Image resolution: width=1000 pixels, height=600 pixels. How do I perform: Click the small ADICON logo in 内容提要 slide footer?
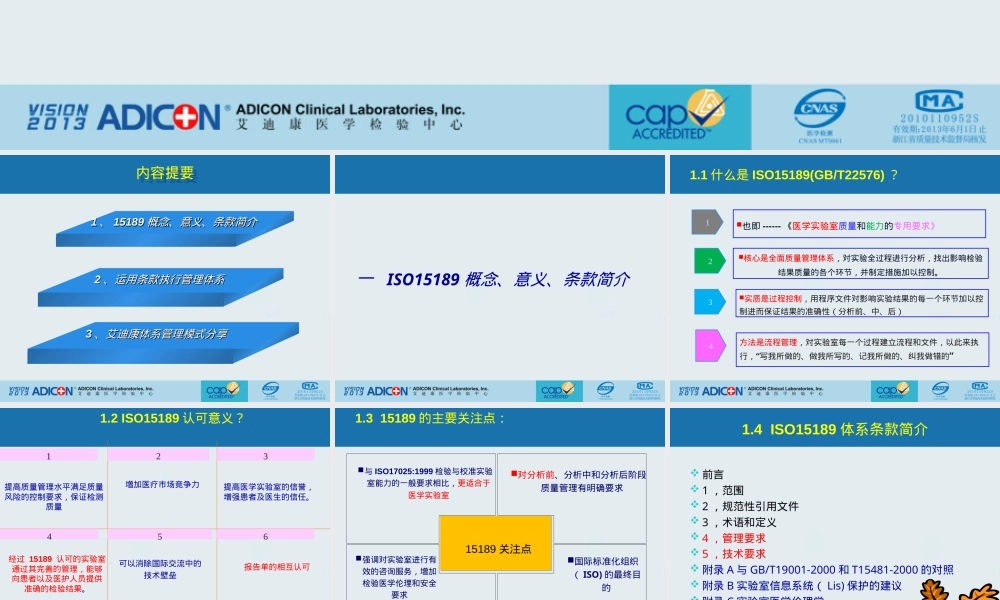[52, 391]
